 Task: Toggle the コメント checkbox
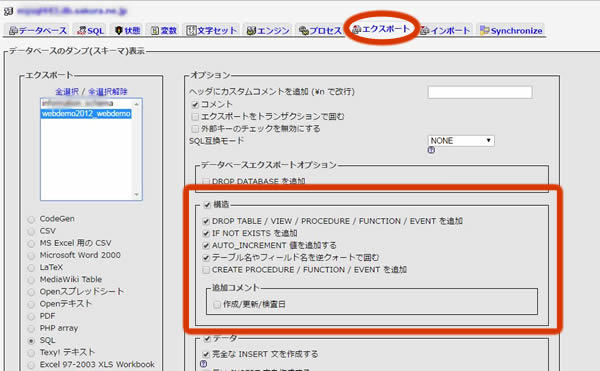click(195, 105)
